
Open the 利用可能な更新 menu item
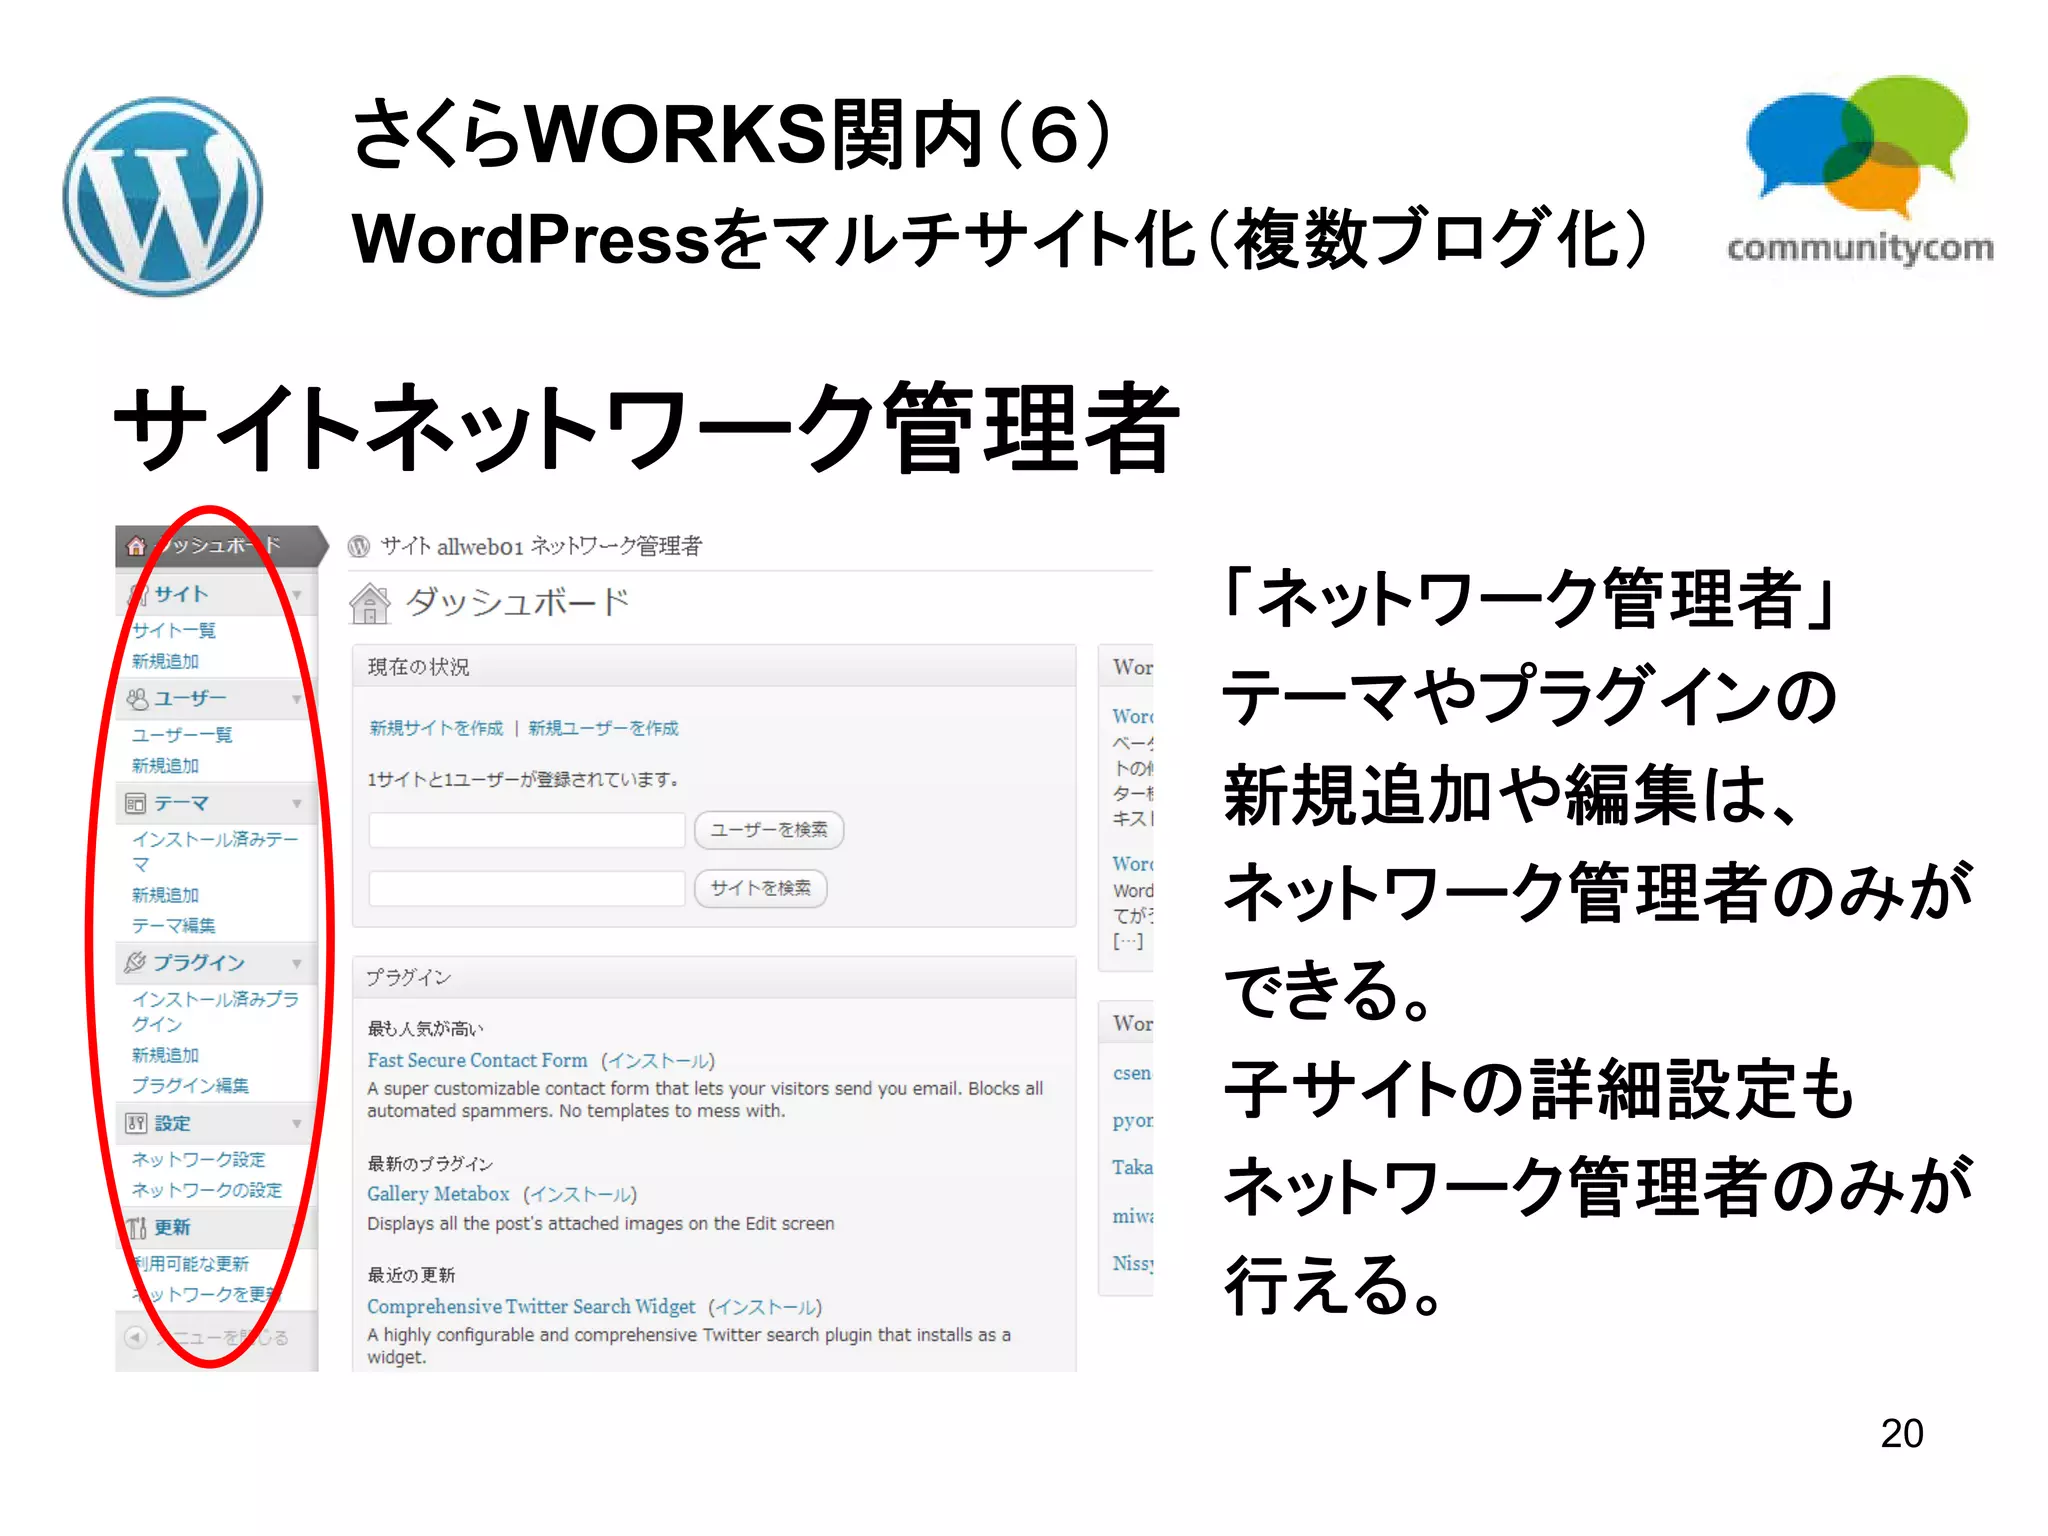(x=190, y=1264)
